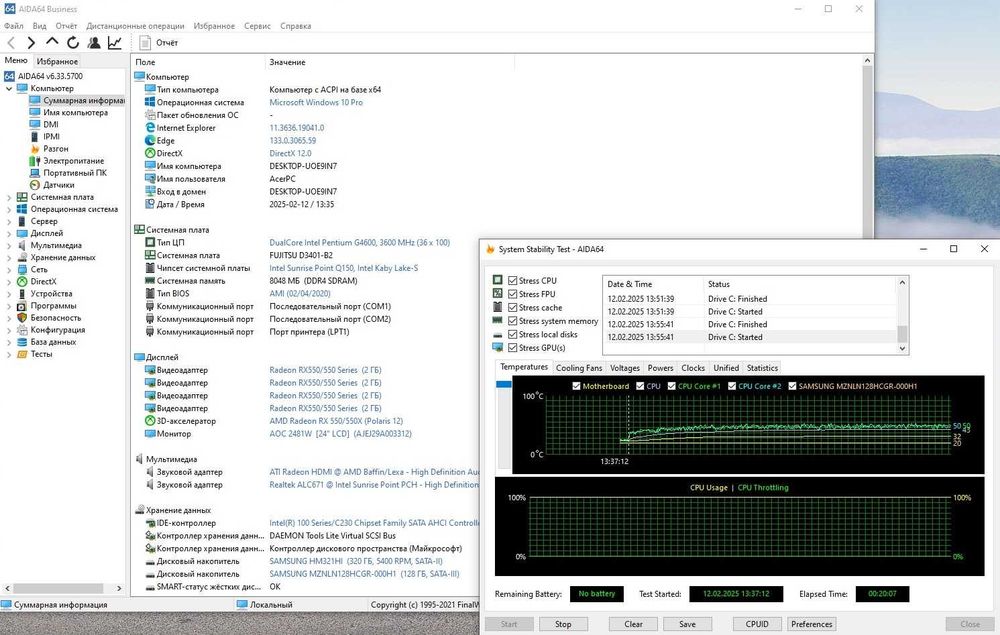The height and width of the screenshot is (635, 1000).
Task: Toggle the Stress CPU checkbox
Action: click(x=513, y=281)
